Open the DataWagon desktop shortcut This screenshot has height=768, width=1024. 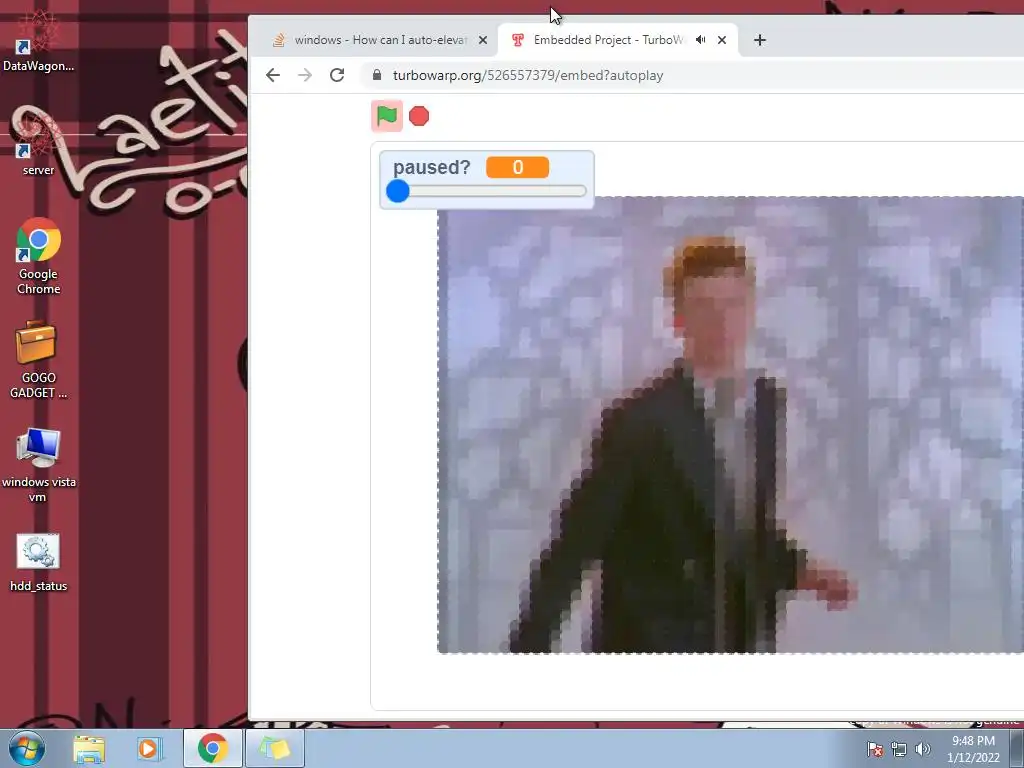(x=38, y=42)
